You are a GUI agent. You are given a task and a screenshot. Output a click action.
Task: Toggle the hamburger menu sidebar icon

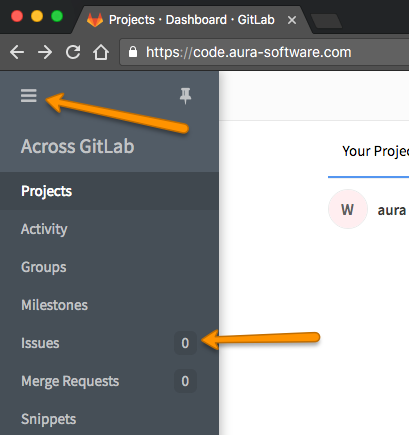pyautogui.click(x=29, y=96)
